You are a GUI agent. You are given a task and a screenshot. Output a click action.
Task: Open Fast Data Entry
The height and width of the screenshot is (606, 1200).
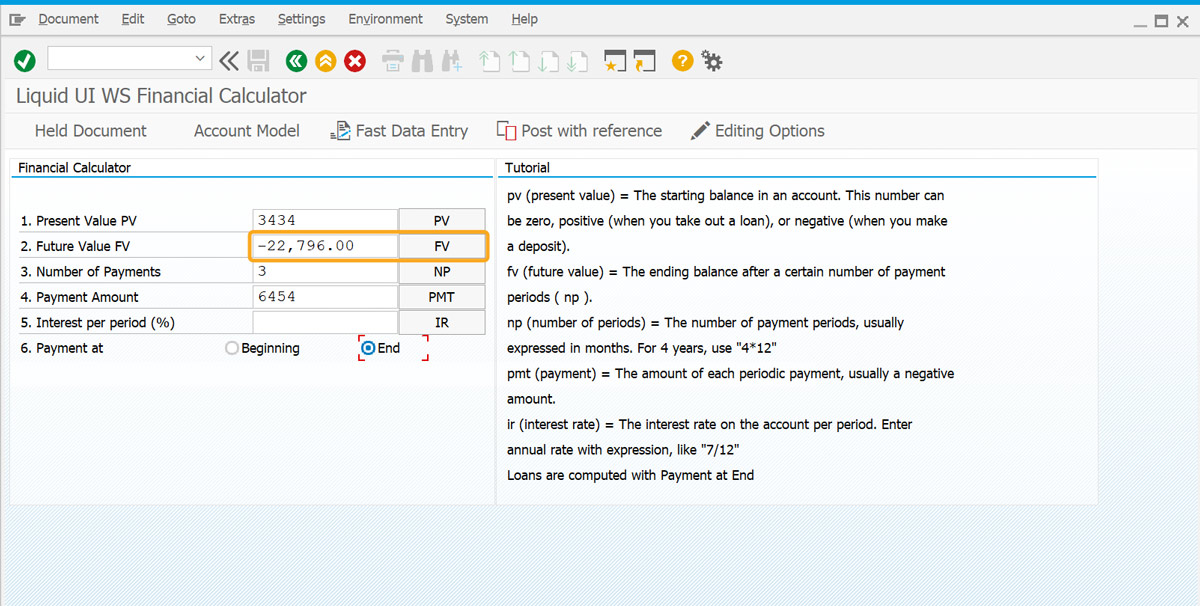[399, 131]
